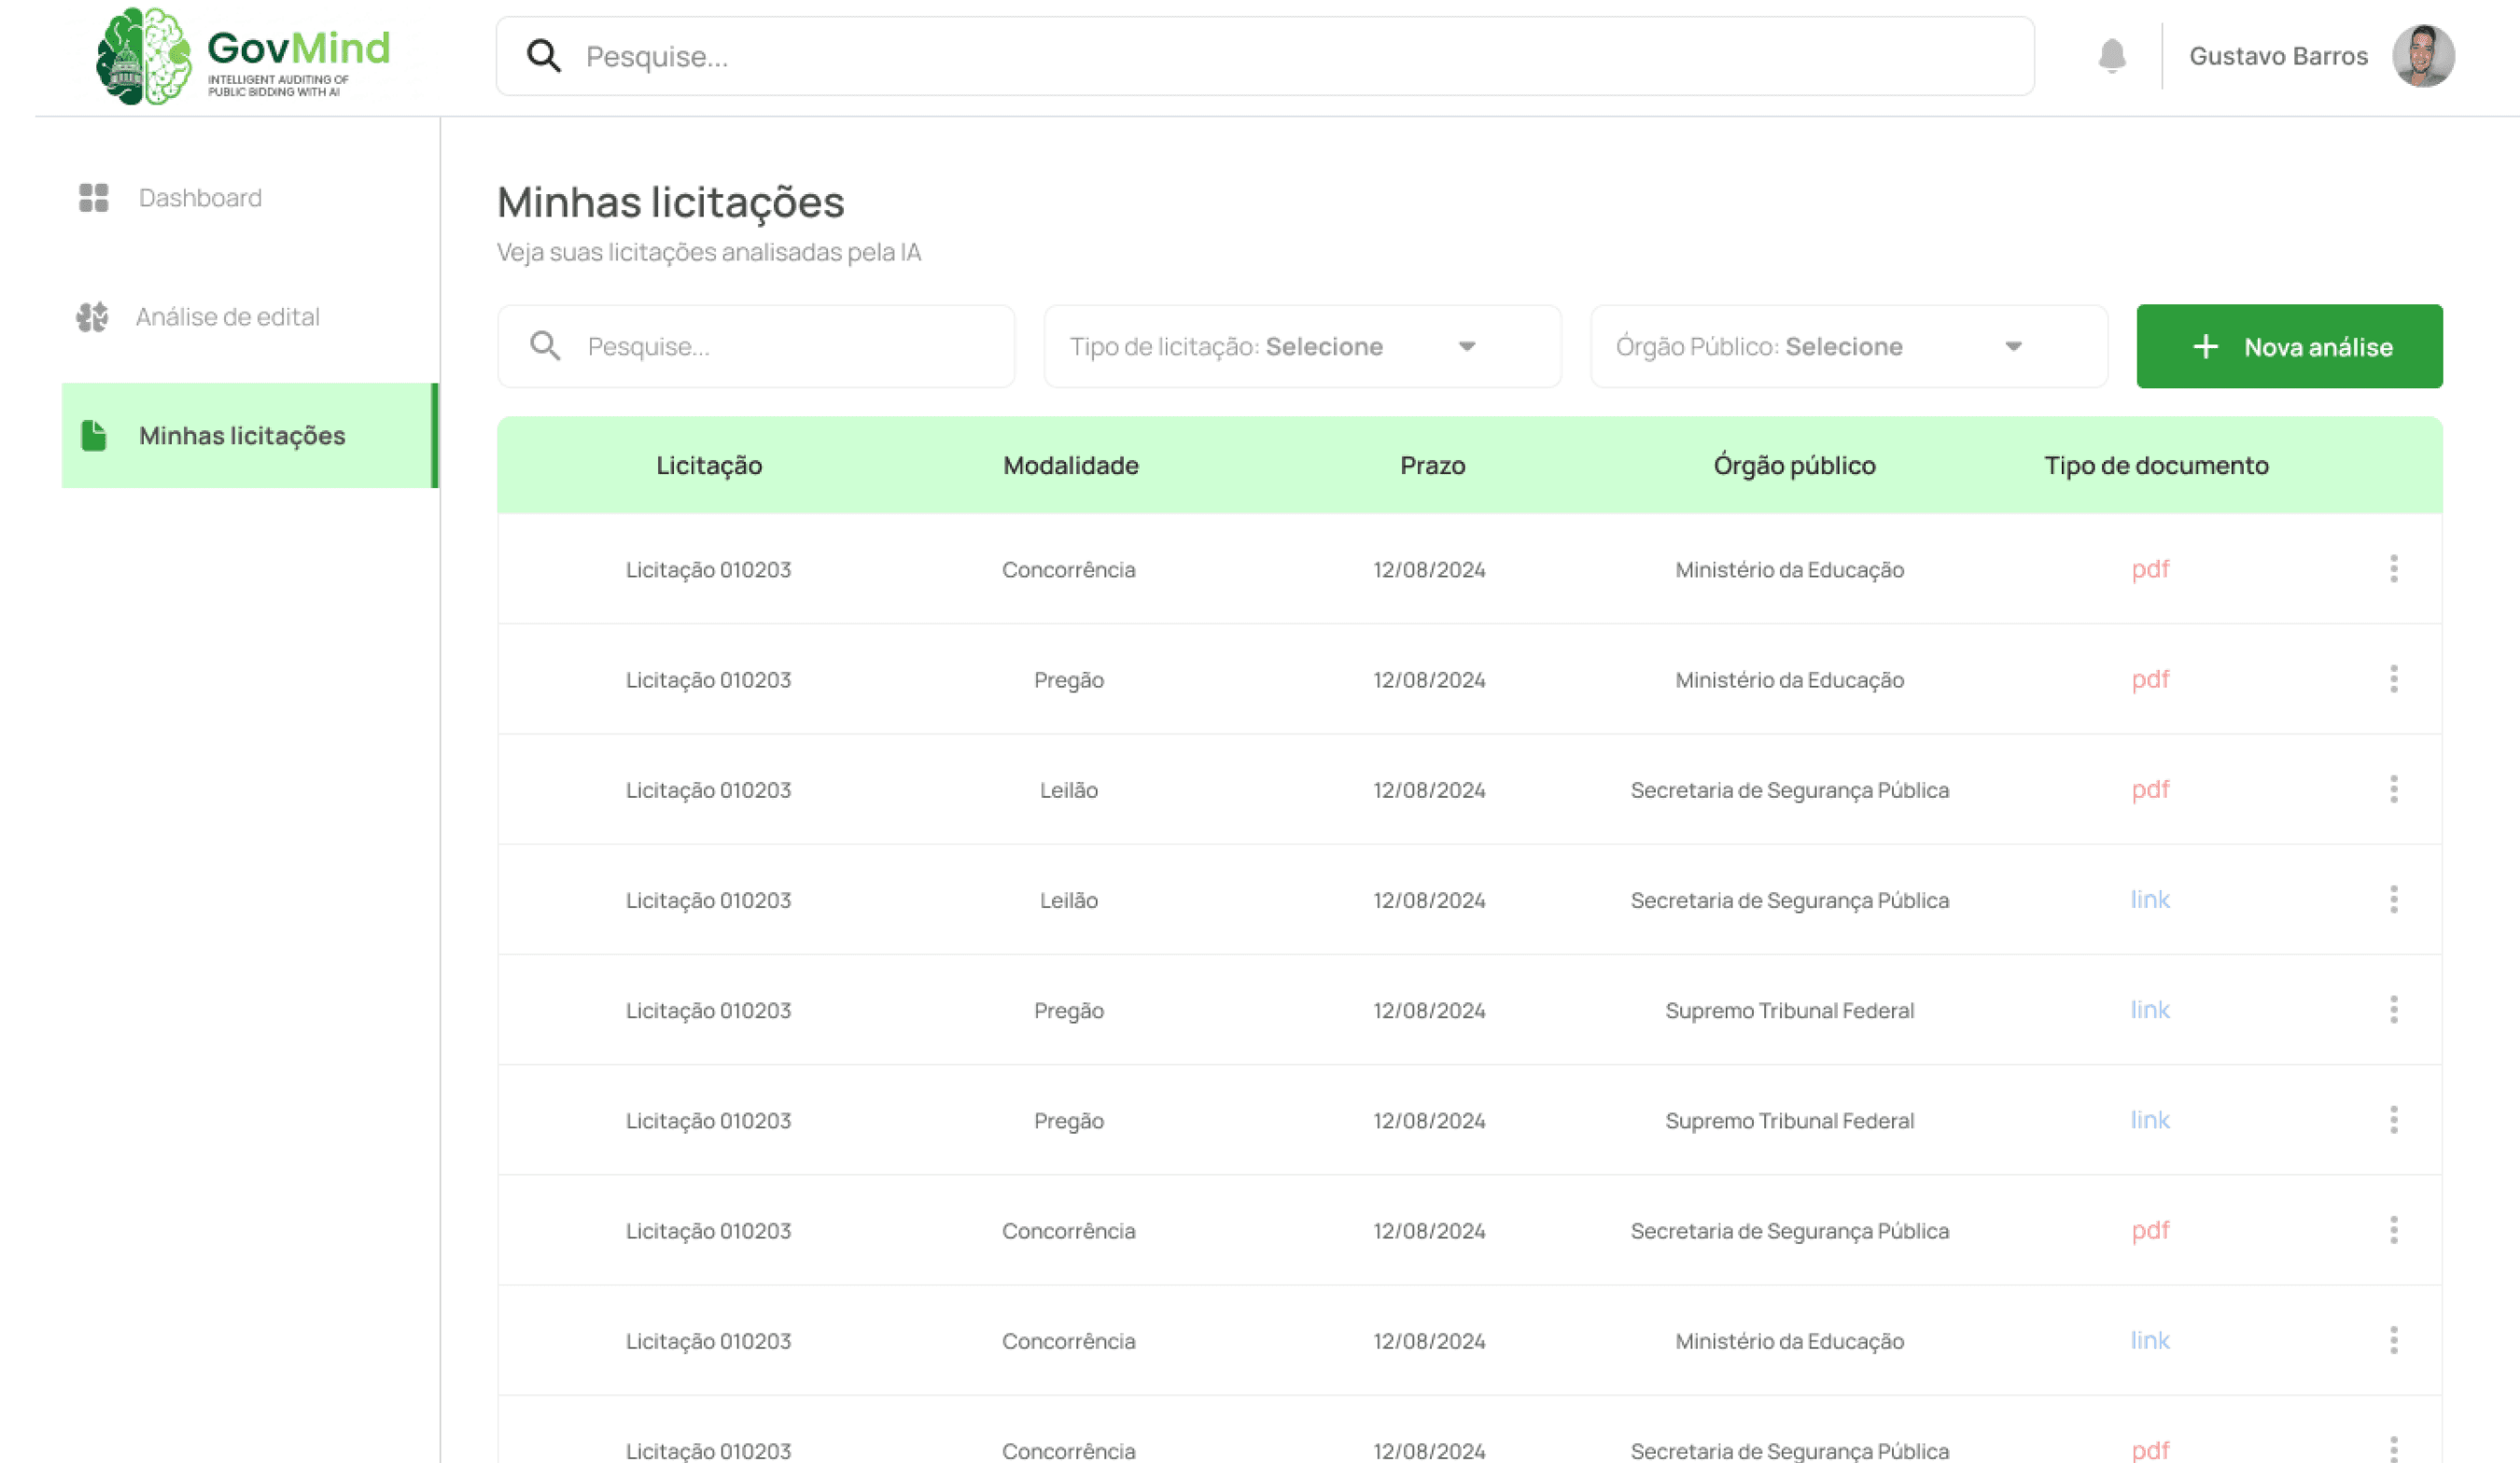This screenshot has width=2520, height=1463.
Task: Click magnifier icon in top search bar
Action: click(543, 56)
